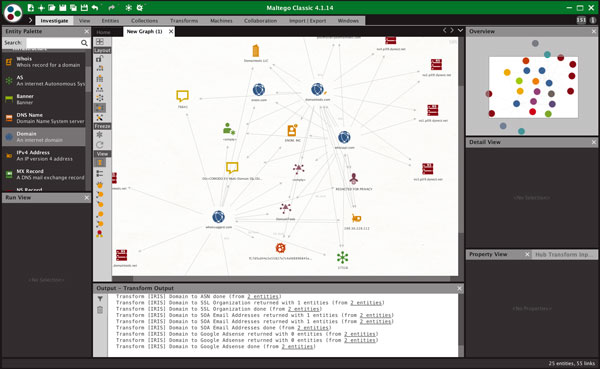
Task: Clear output using the trash icon
Action: point(99,310)
